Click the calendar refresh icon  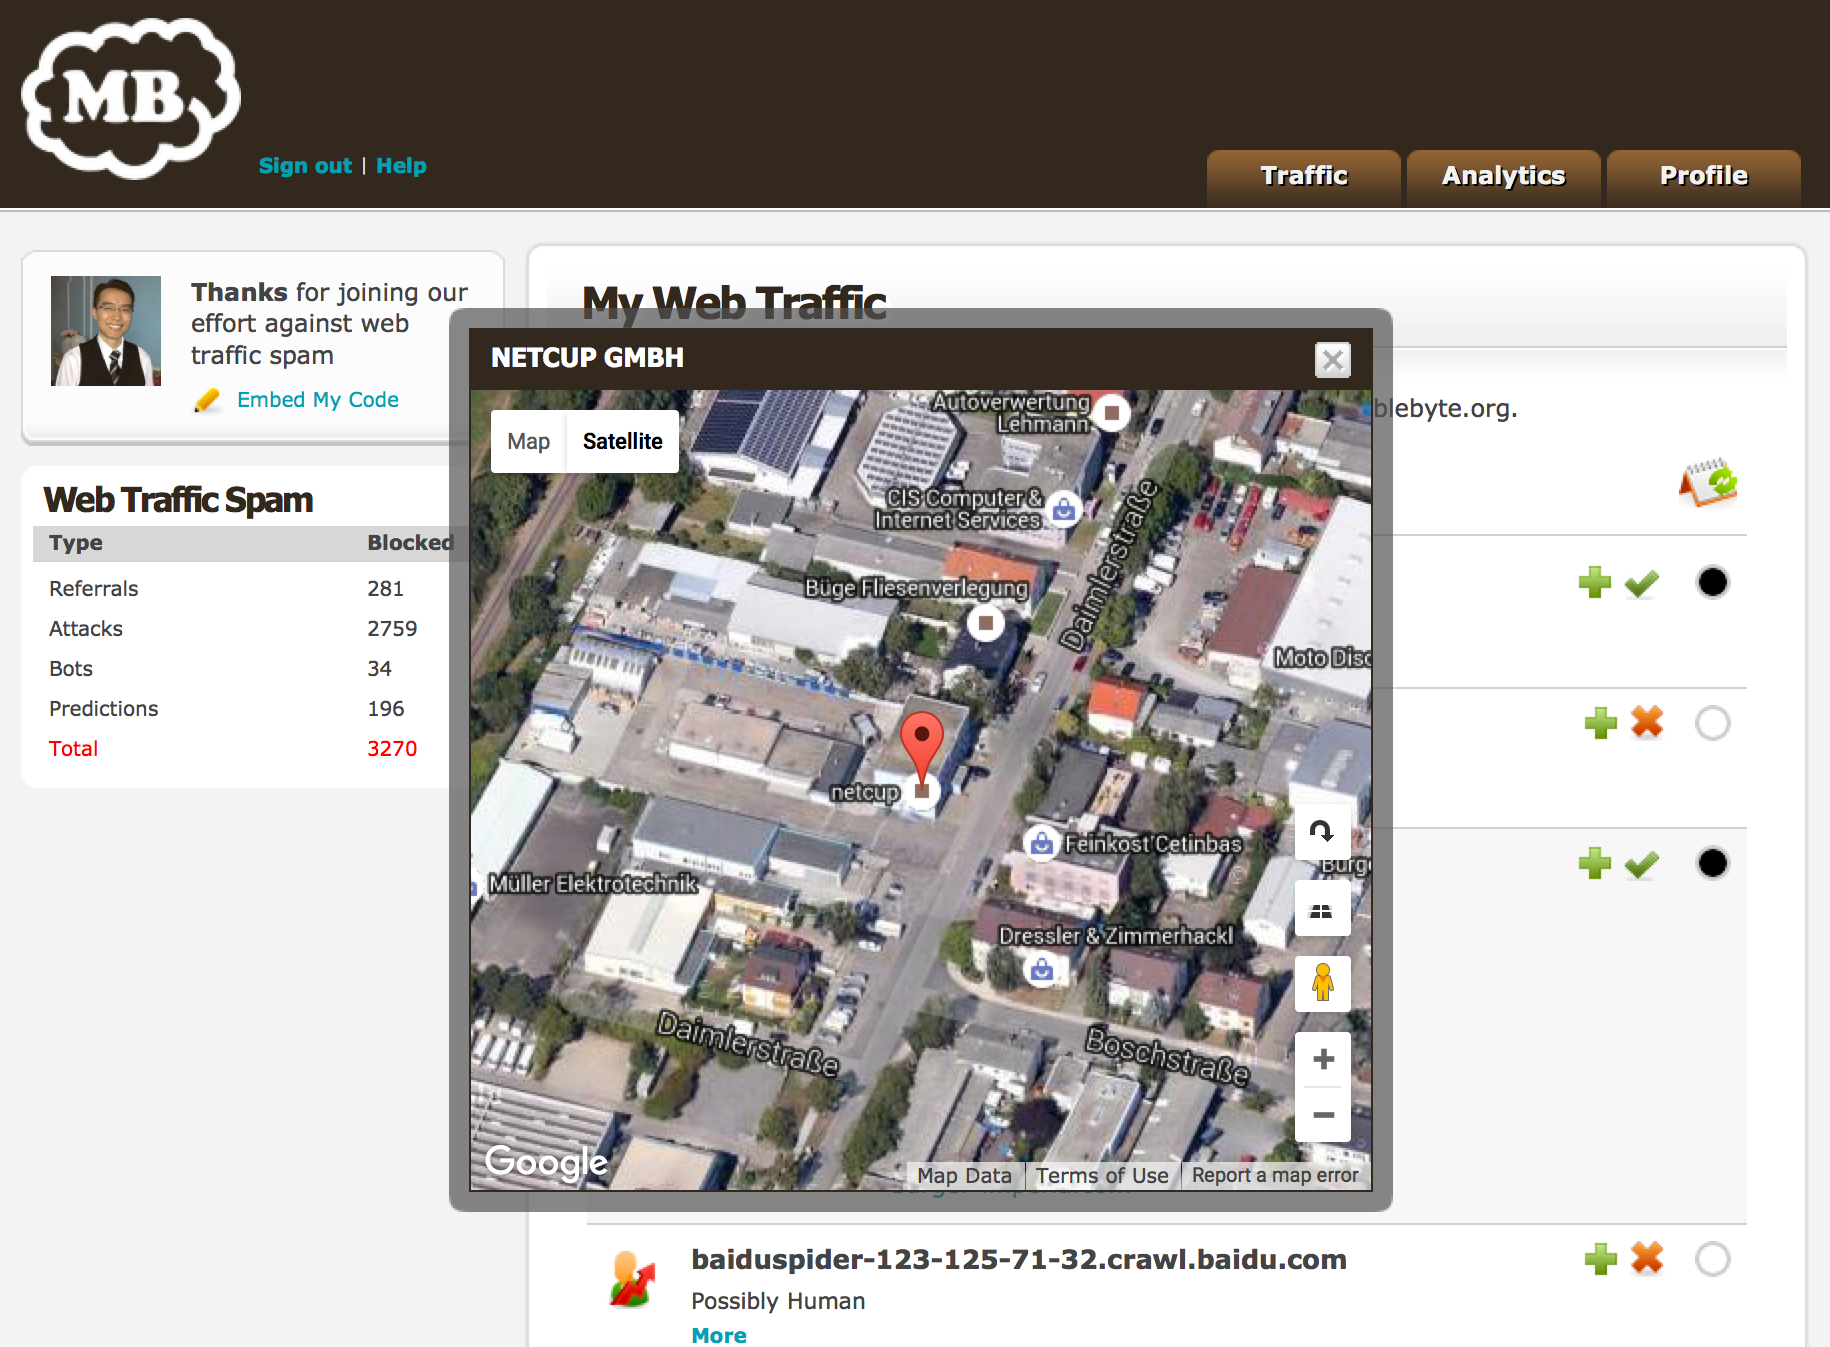point(1708,483)
